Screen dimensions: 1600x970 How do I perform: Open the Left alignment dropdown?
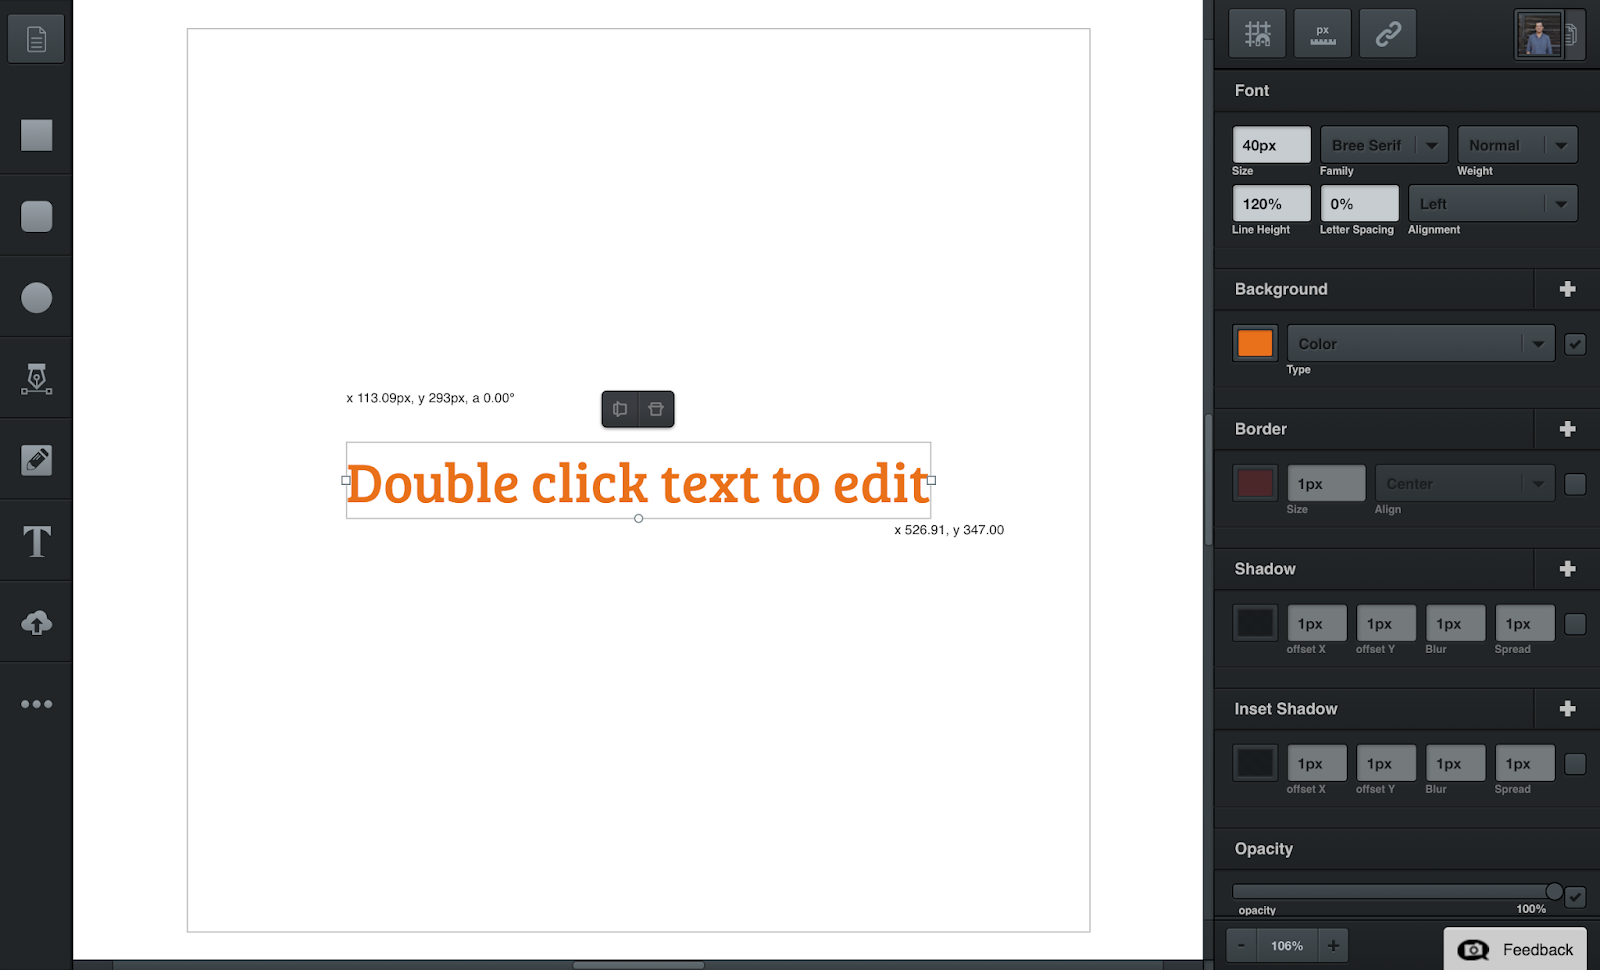coord(1493,204)
